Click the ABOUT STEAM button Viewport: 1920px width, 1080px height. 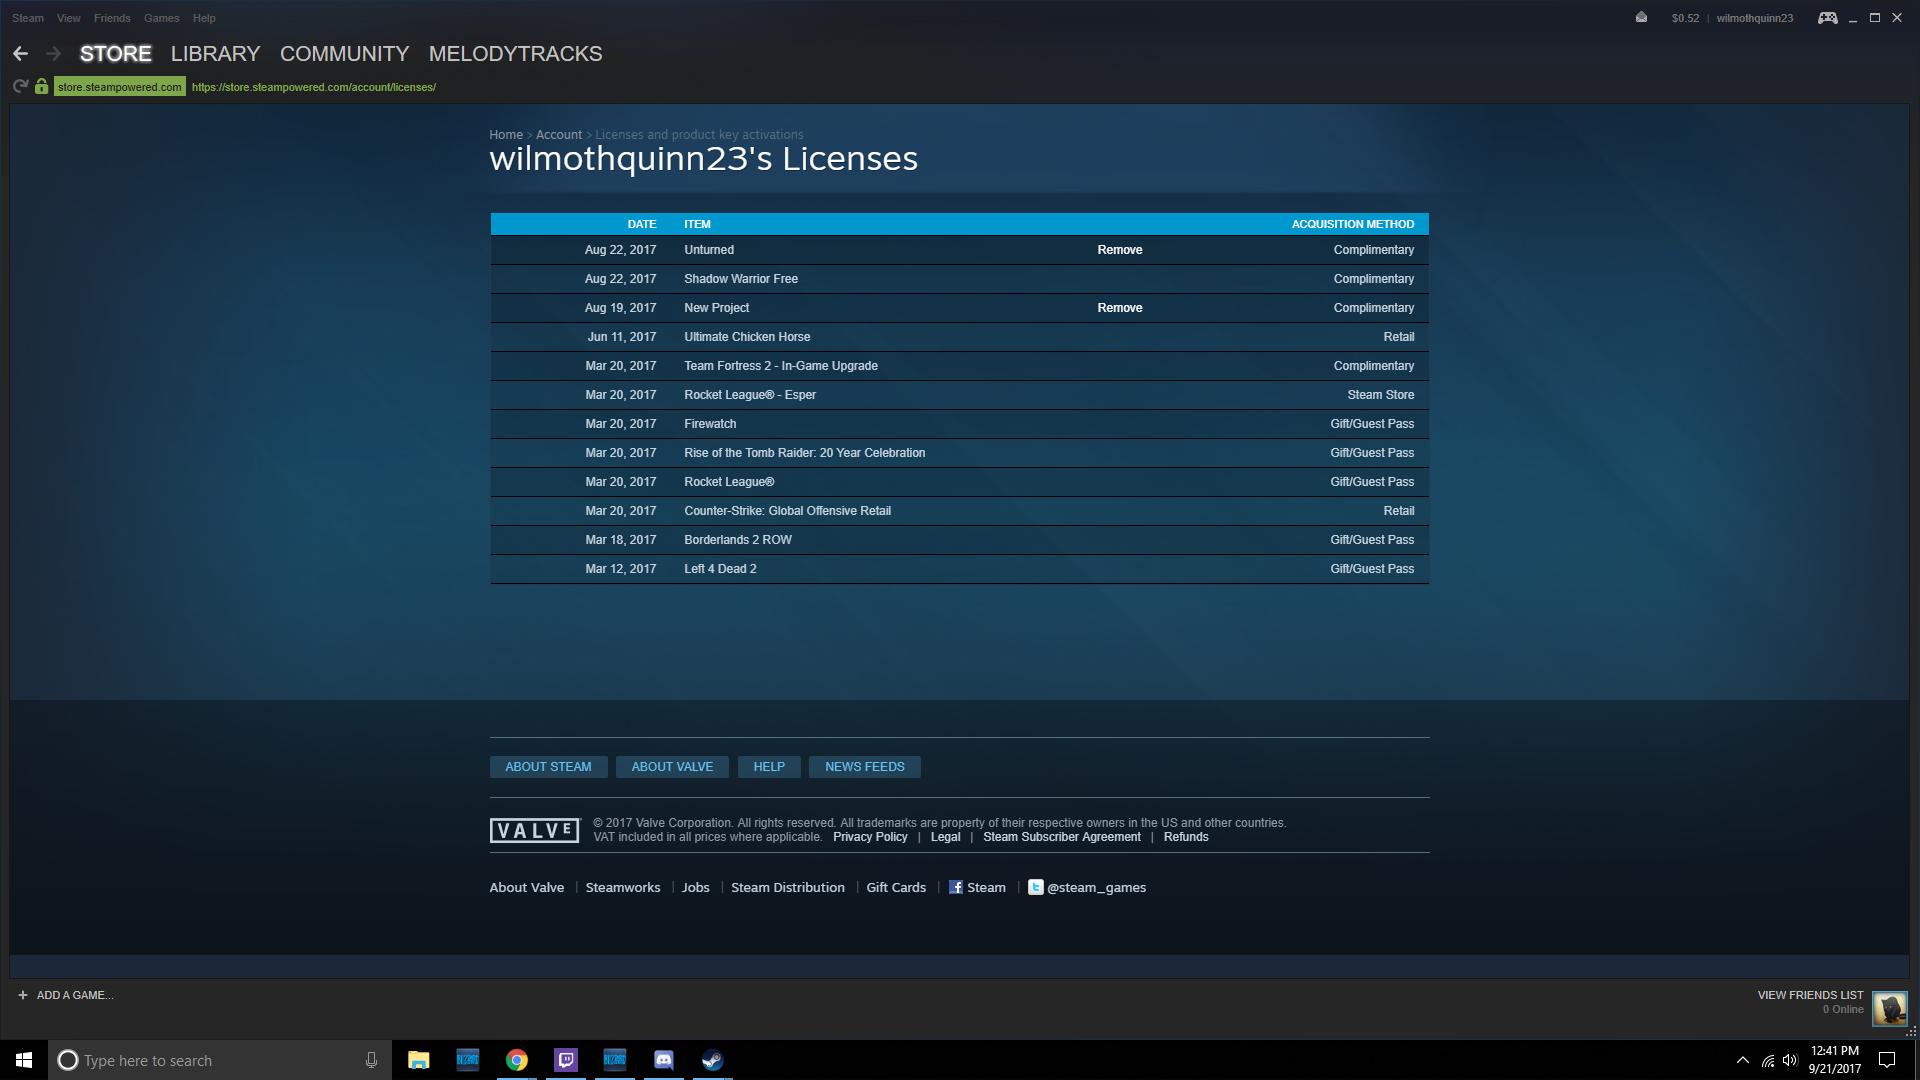[x=548, y=767]
